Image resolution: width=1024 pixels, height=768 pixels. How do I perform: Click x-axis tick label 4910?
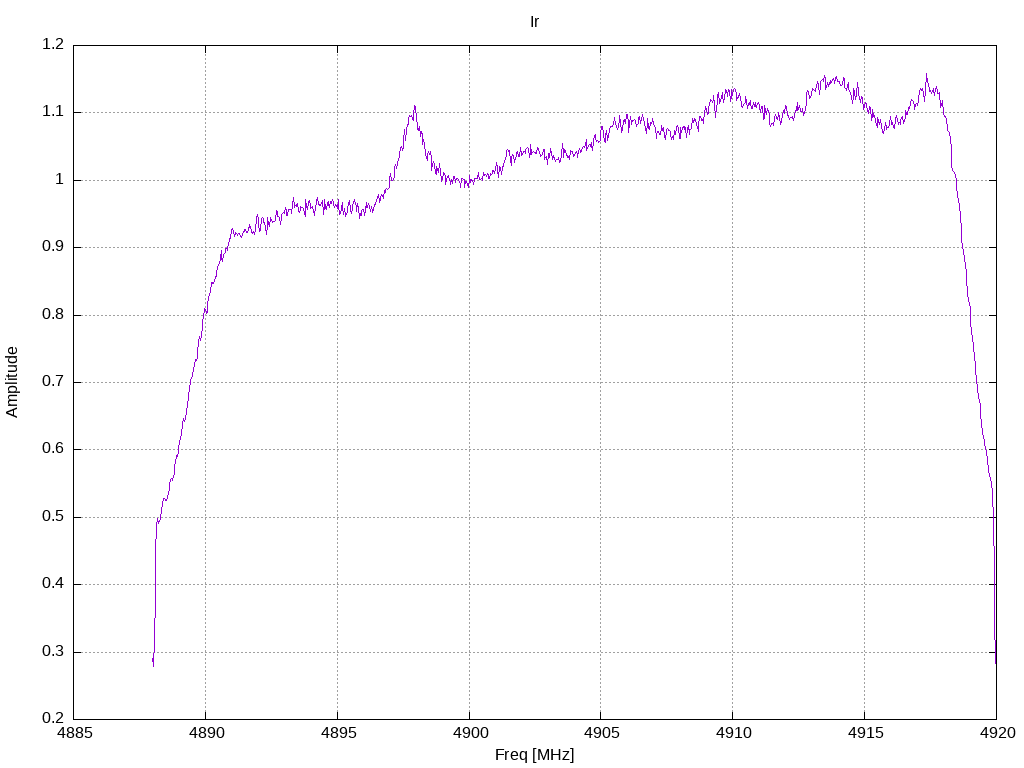pos(733,733)
